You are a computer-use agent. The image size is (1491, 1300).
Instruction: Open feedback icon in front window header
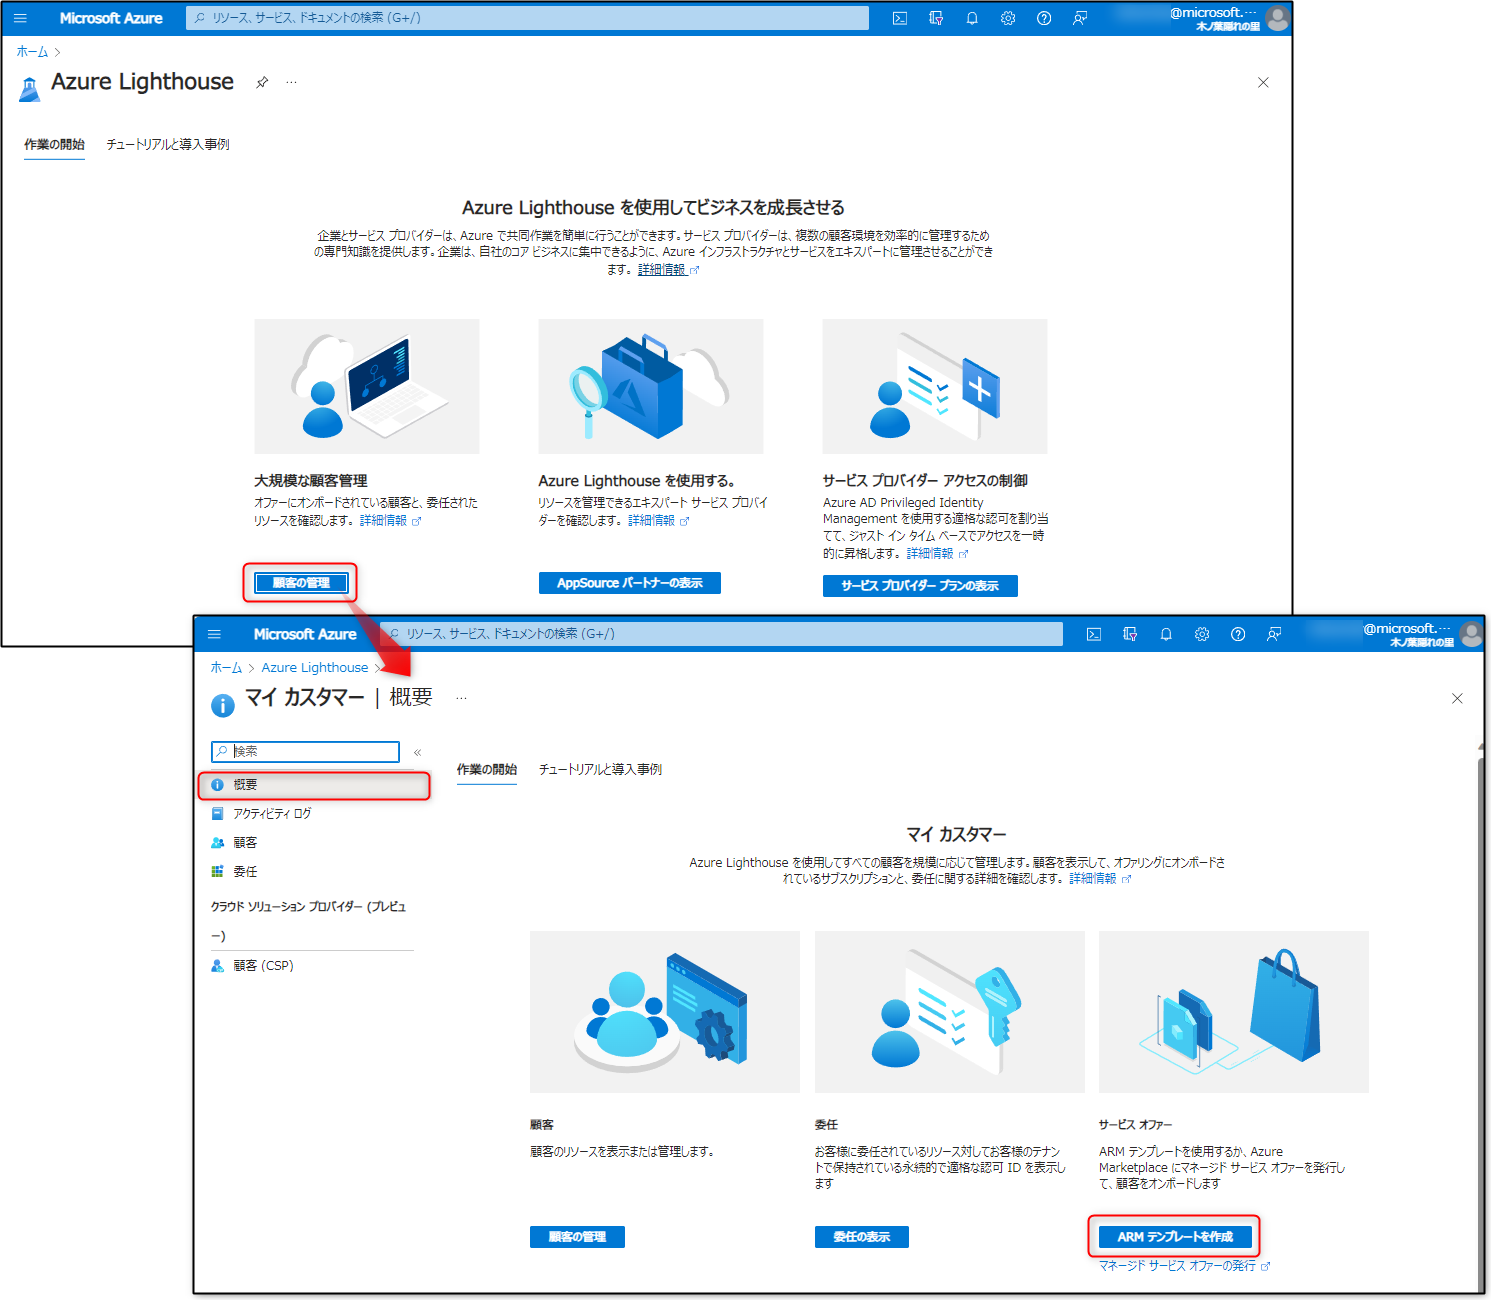coord(1274,634)
